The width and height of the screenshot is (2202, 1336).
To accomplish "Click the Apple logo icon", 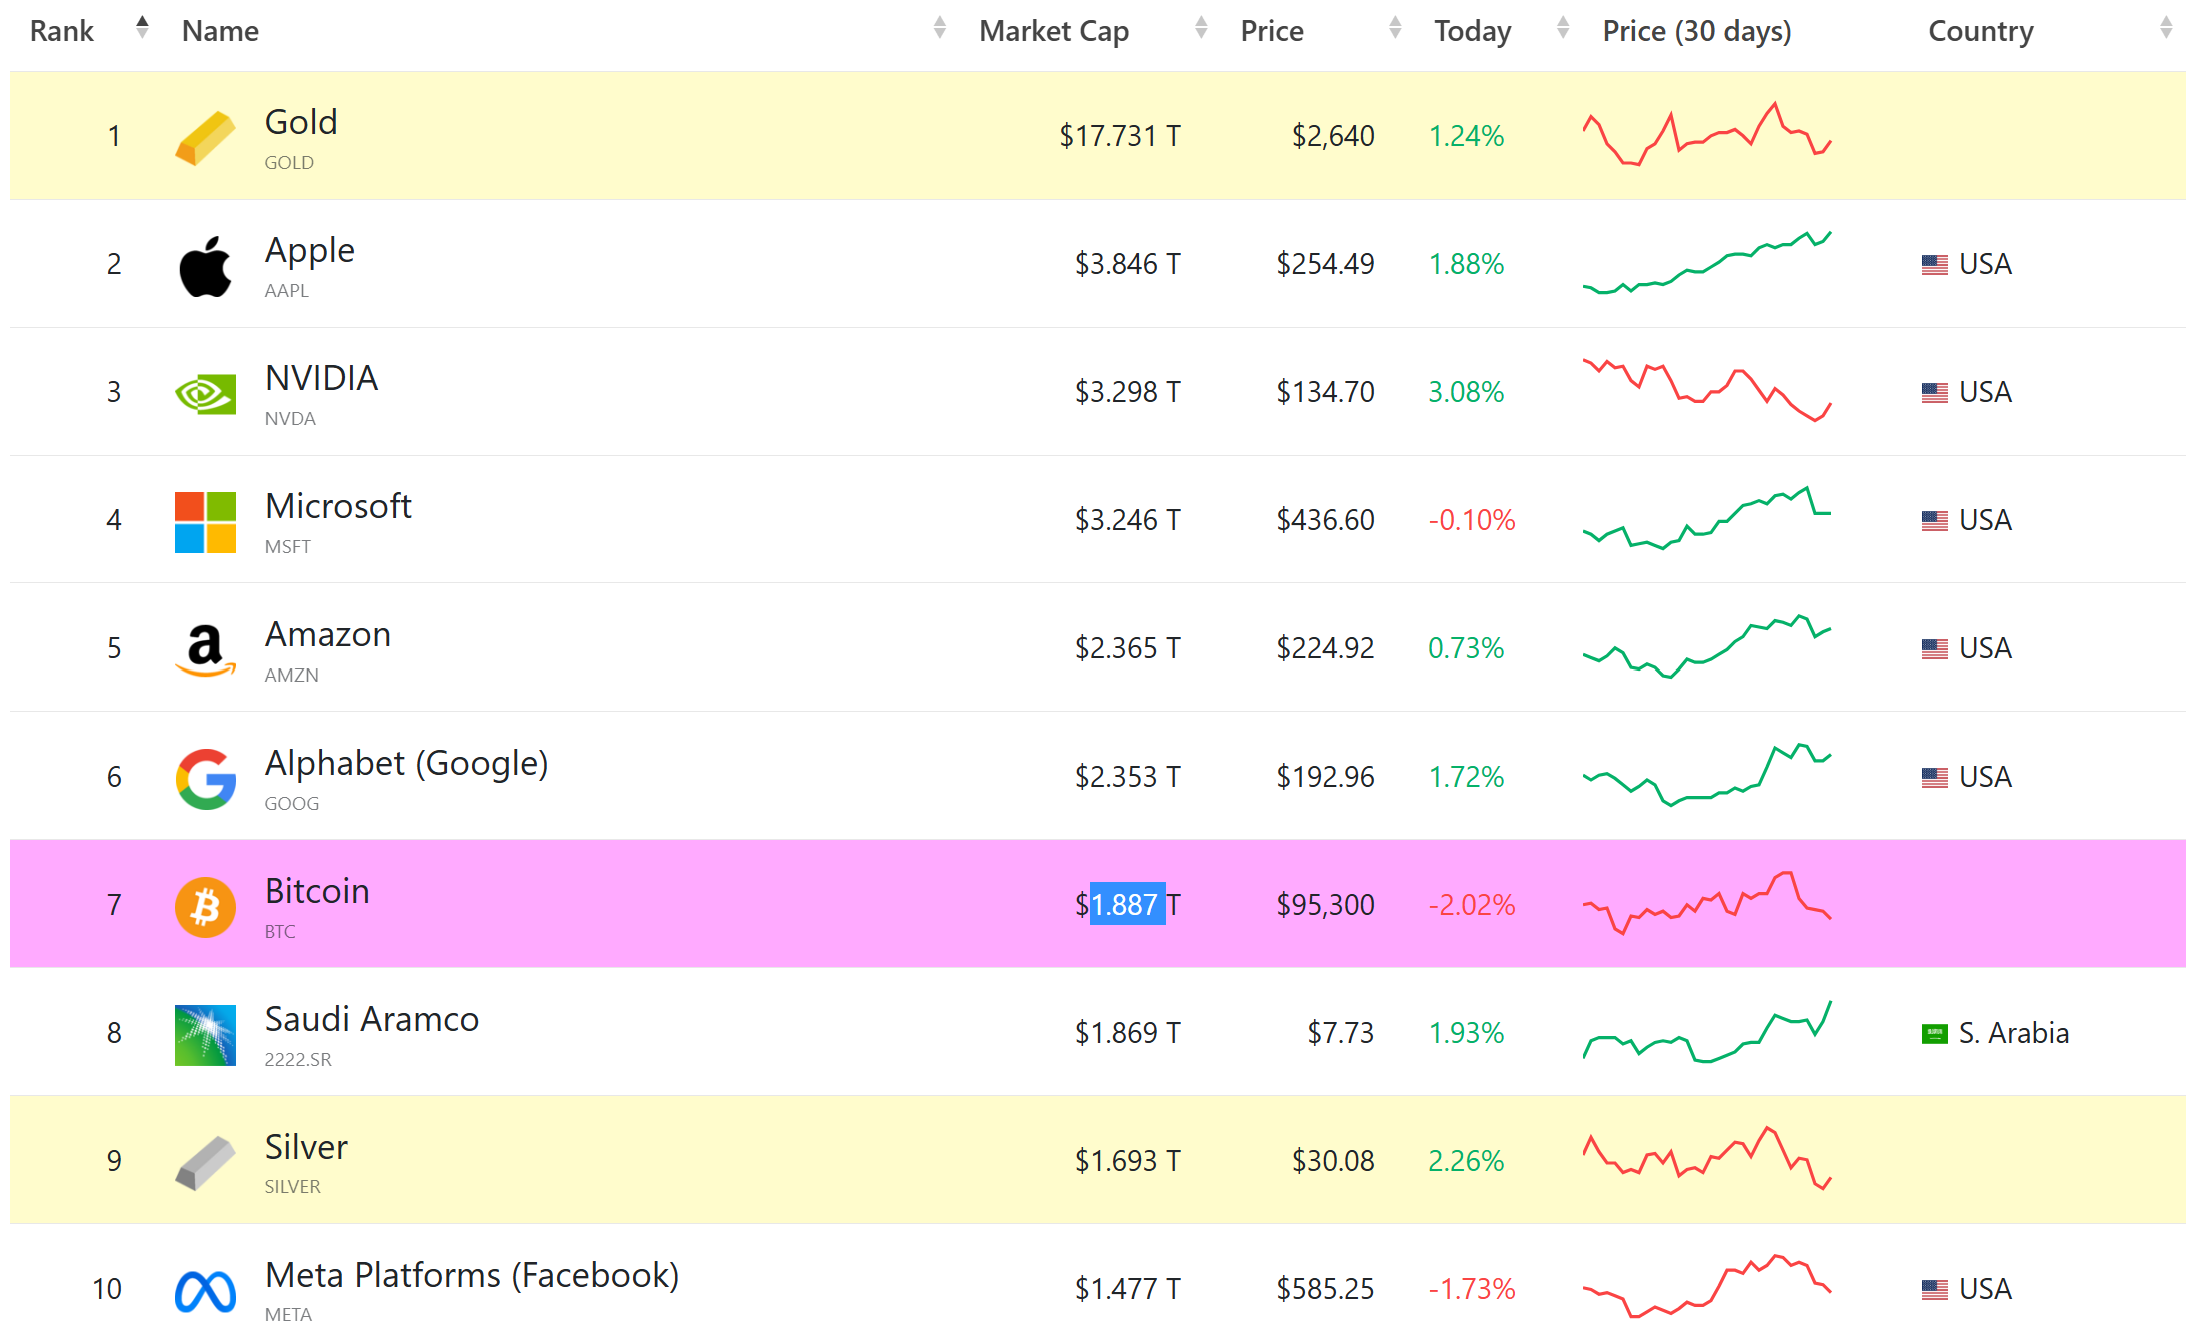I will [x=205, y=266].
